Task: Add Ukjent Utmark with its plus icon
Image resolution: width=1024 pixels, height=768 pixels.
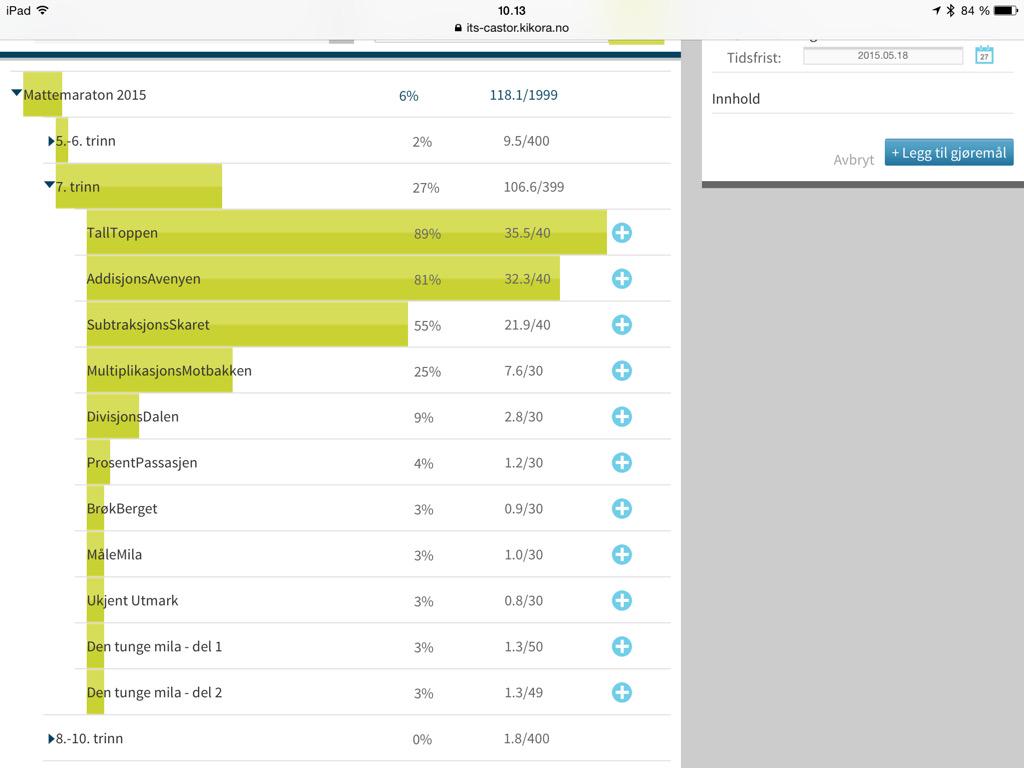Action: 622,601
